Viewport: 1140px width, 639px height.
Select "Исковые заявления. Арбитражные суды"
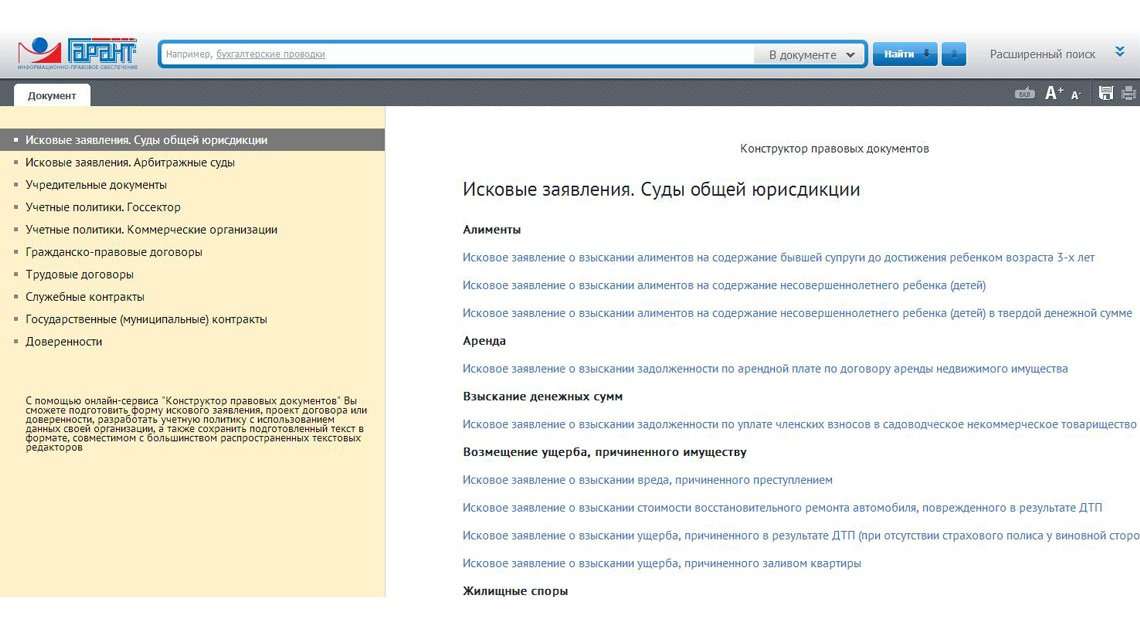click(x=129, y=162)
